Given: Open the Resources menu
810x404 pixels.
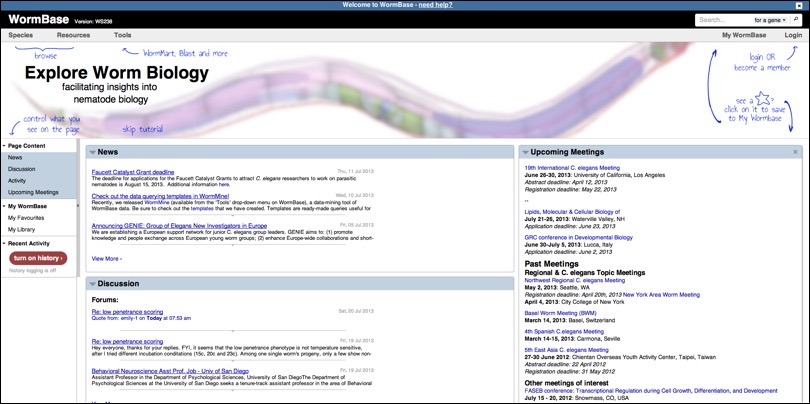Looking at the screenshot, I should (73, 35).
